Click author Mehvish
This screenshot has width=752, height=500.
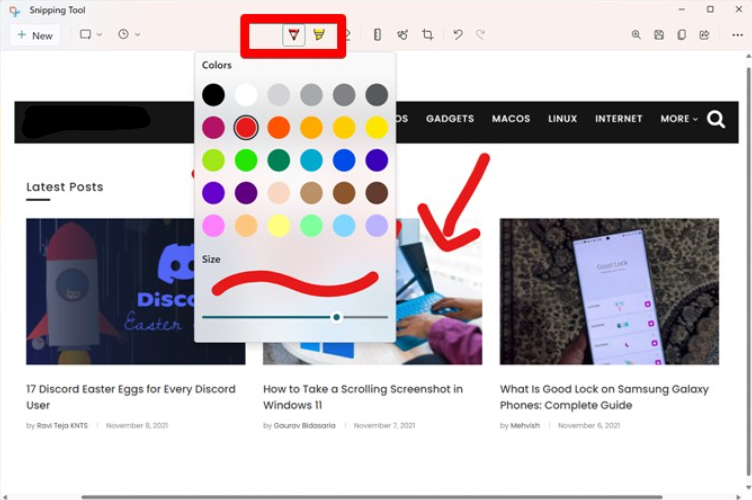pyautogui.click(x=525, y=425)
